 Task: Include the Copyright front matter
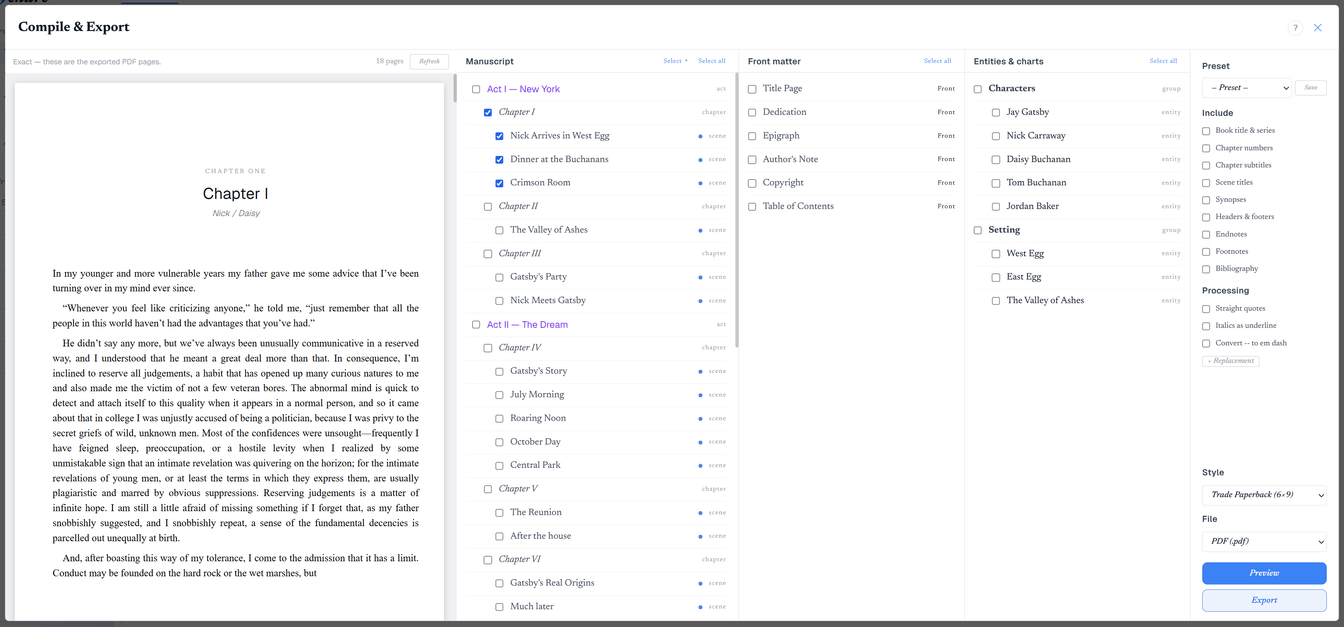click(752, 183)
